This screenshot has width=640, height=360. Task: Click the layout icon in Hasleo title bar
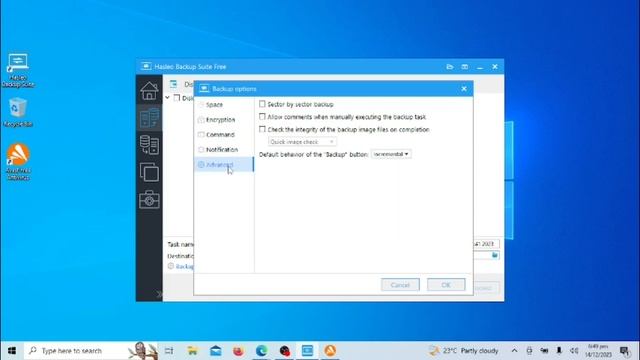point(464,67)
